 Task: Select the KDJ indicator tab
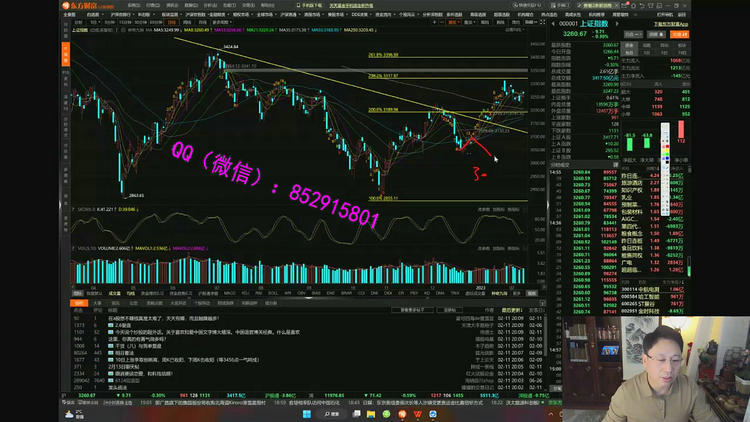click(246, 293)
